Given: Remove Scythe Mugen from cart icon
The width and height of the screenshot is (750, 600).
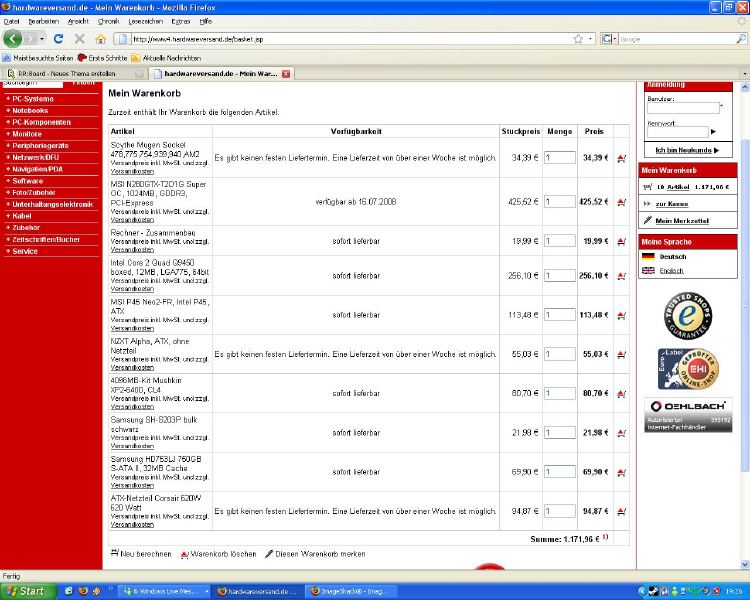Looking at the screenshot, I should tap(621, 158).
